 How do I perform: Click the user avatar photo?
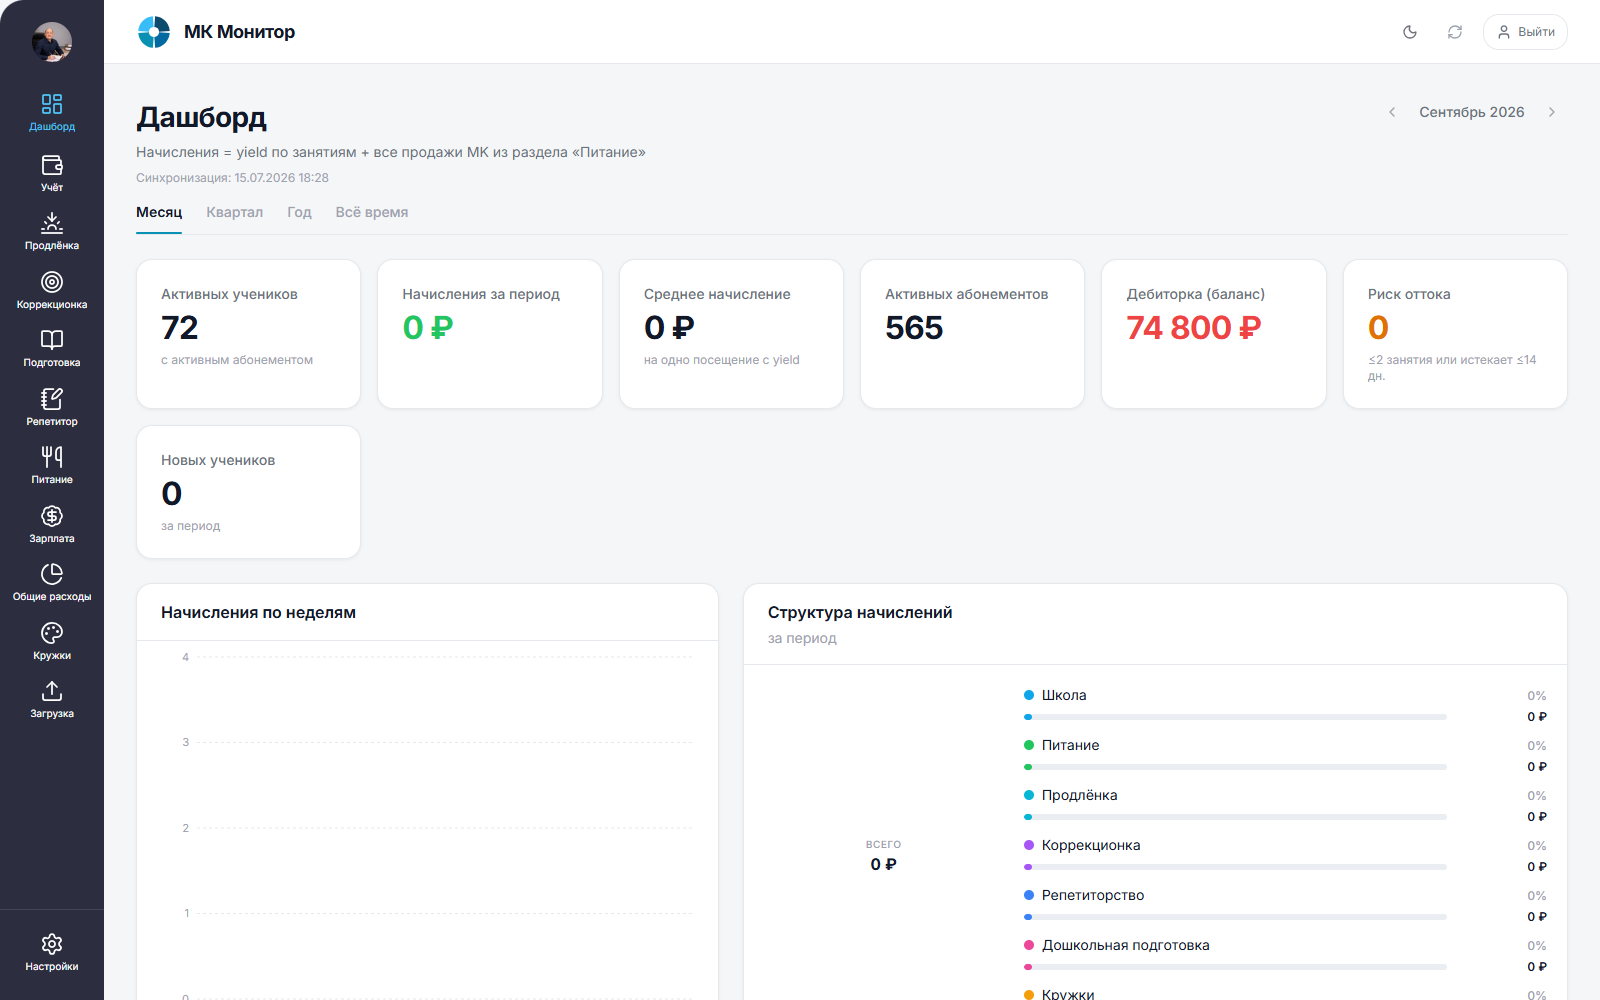pos(52,42)
